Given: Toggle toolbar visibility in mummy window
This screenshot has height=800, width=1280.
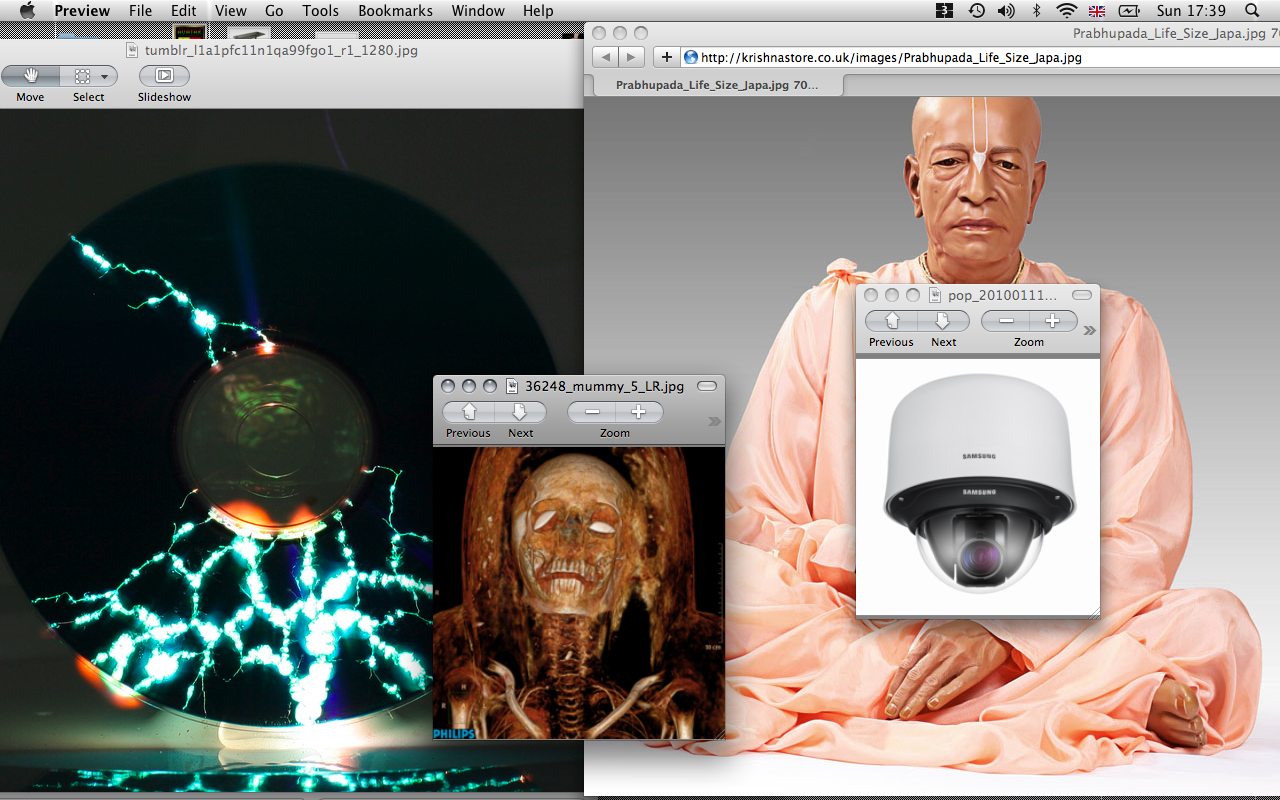Looking at the screenshot, I should pos(707,386).
